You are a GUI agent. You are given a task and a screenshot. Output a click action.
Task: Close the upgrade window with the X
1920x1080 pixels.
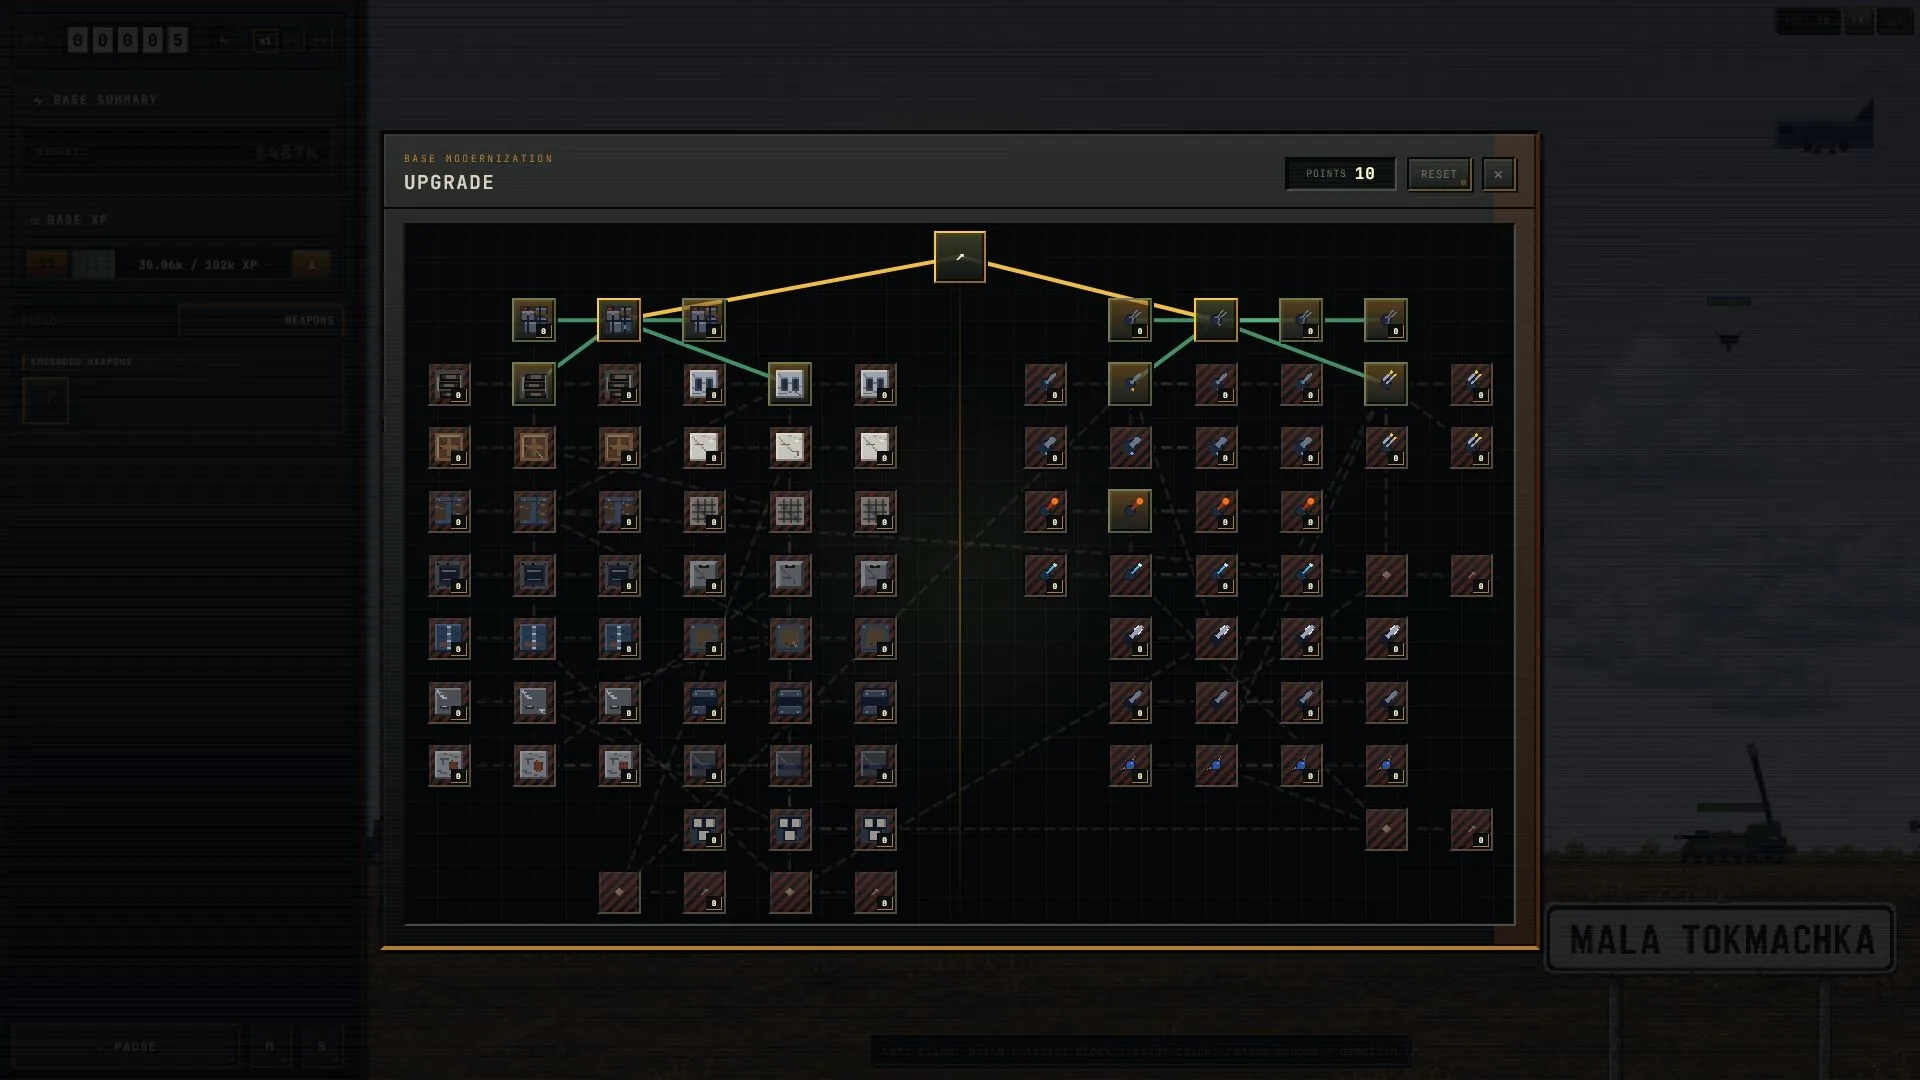click(x=1498, y=174)
